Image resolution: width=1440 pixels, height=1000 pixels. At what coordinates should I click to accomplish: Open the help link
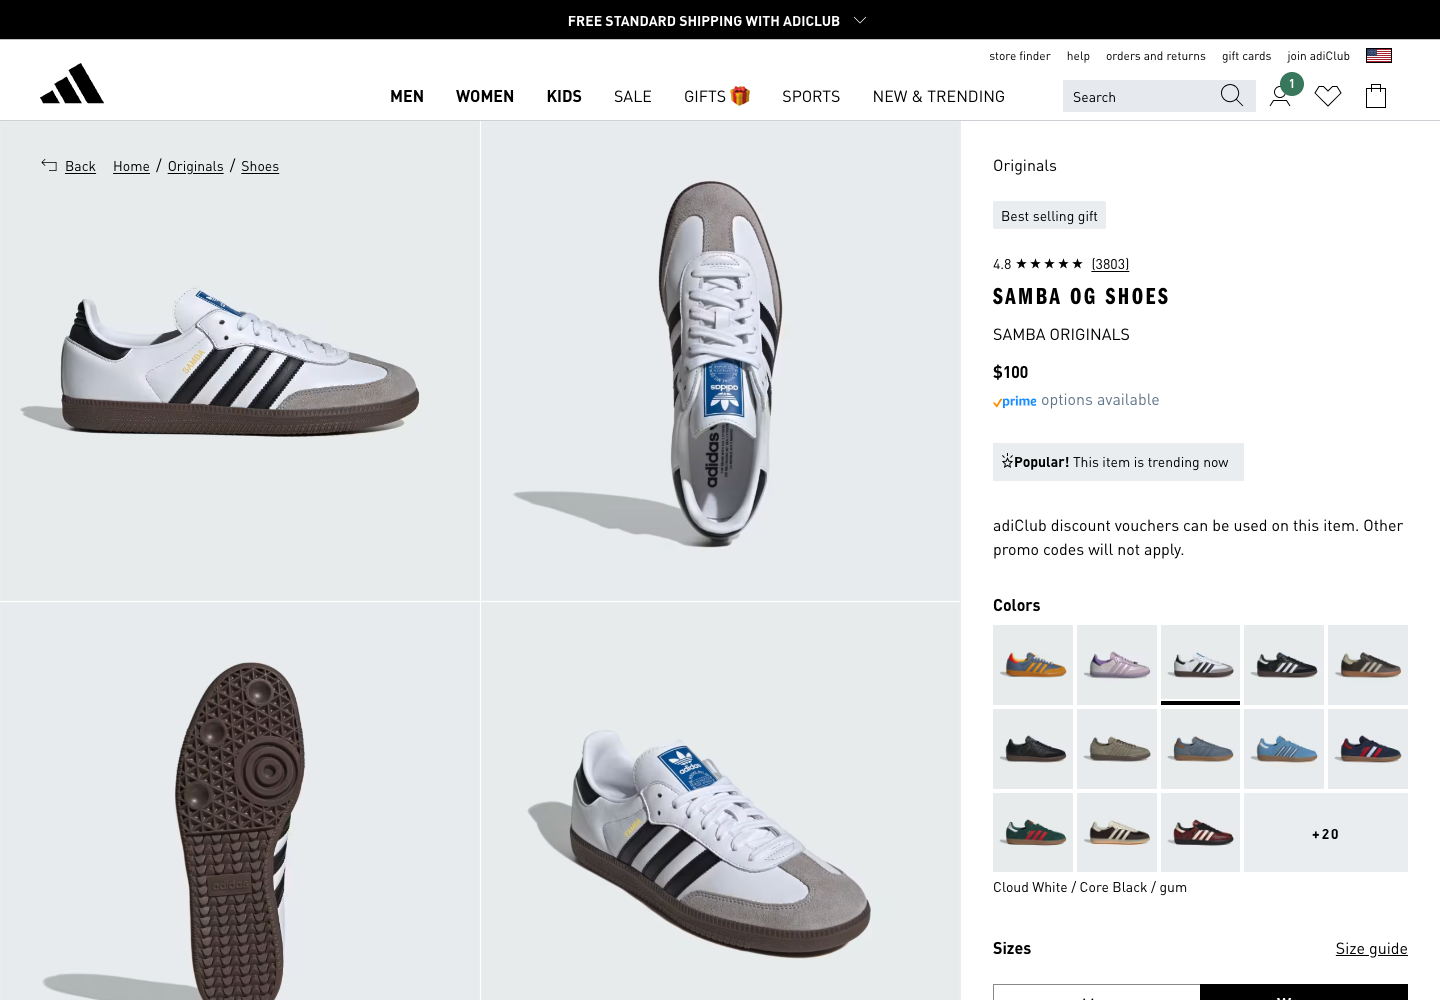1078,56
